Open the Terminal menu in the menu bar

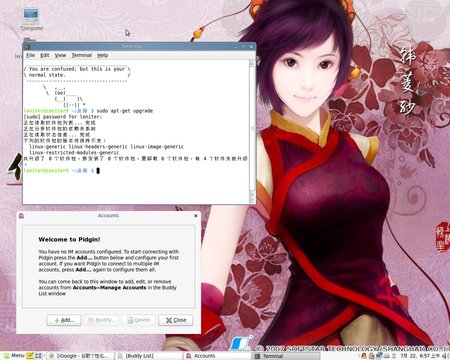click(x=82, y=55)
